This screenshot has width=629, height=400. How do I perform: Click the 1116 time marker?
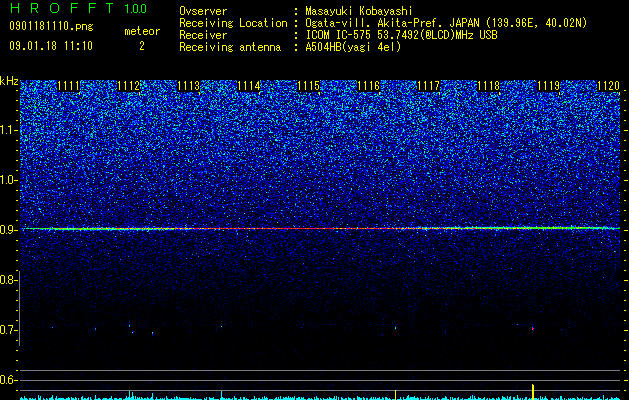(369, 86)
